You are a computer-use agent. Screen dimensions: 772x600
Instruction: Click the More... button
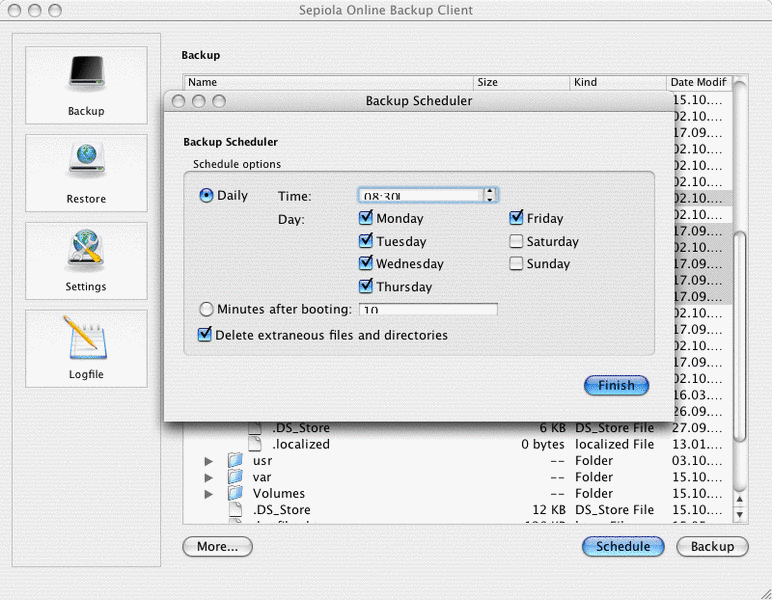coord(218,546)
